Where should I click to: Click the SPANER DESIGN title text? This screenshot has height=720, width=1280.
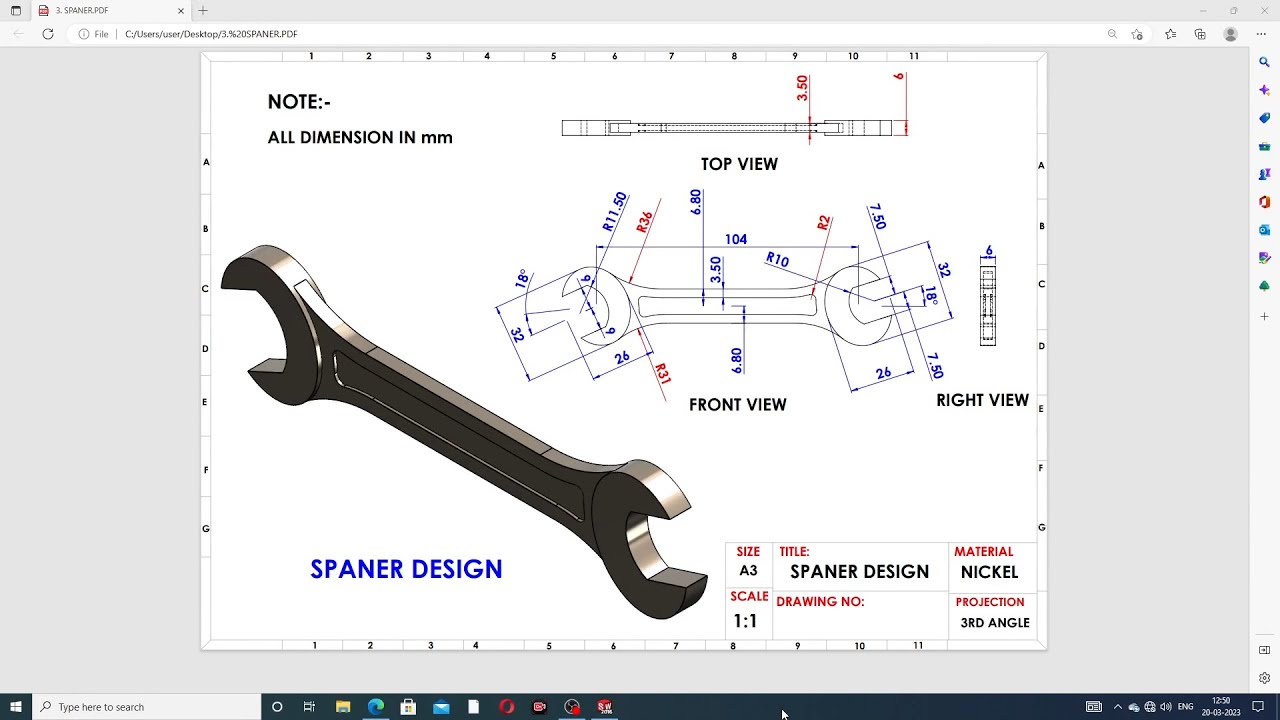pyautogui.click(x=859, y=572)
